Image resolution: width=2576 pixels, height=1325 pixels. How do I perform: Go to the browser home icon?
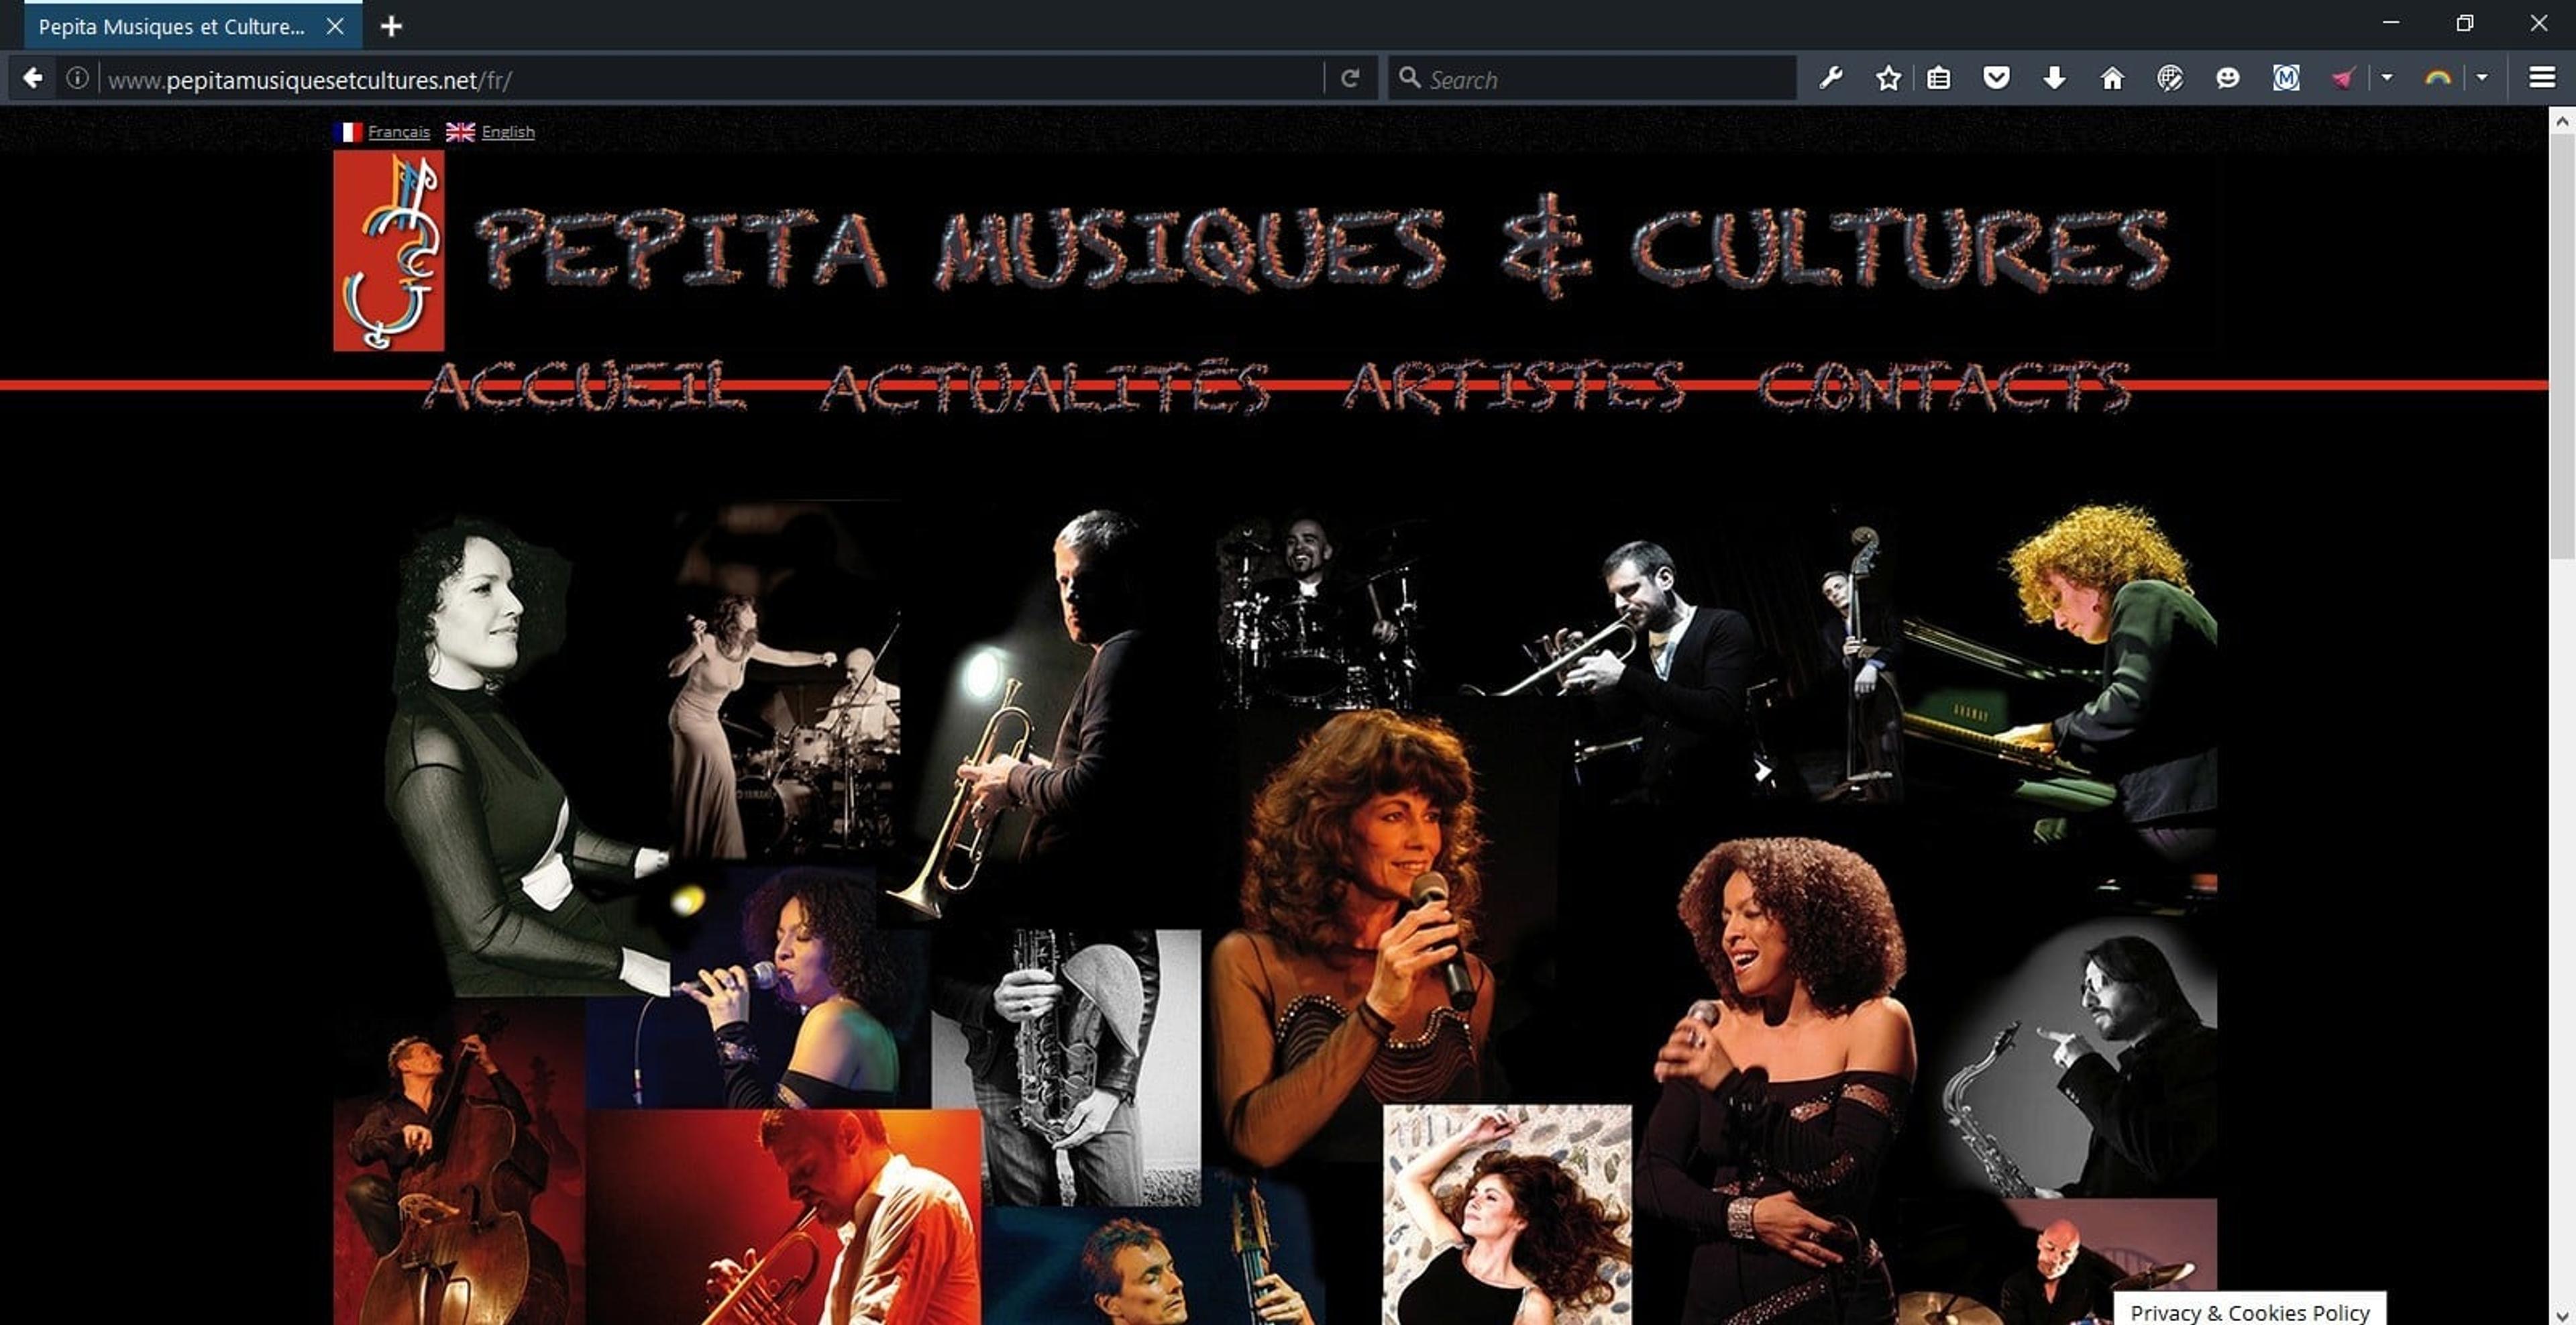[x=2112, y=78]
